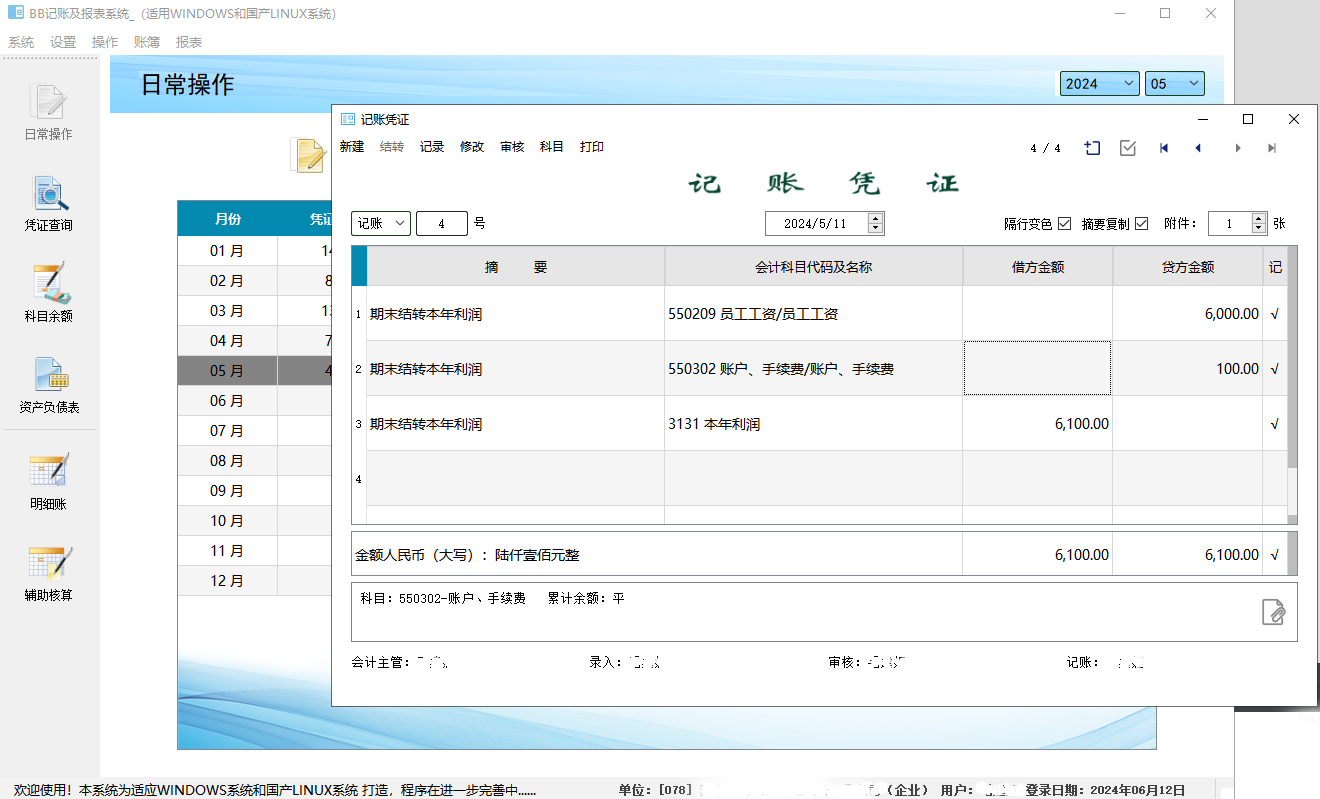Click account cell 550209 员工工资/员工工资
Image resolution: width=1320 pixels, height=799 pixels.
[814, 314]
